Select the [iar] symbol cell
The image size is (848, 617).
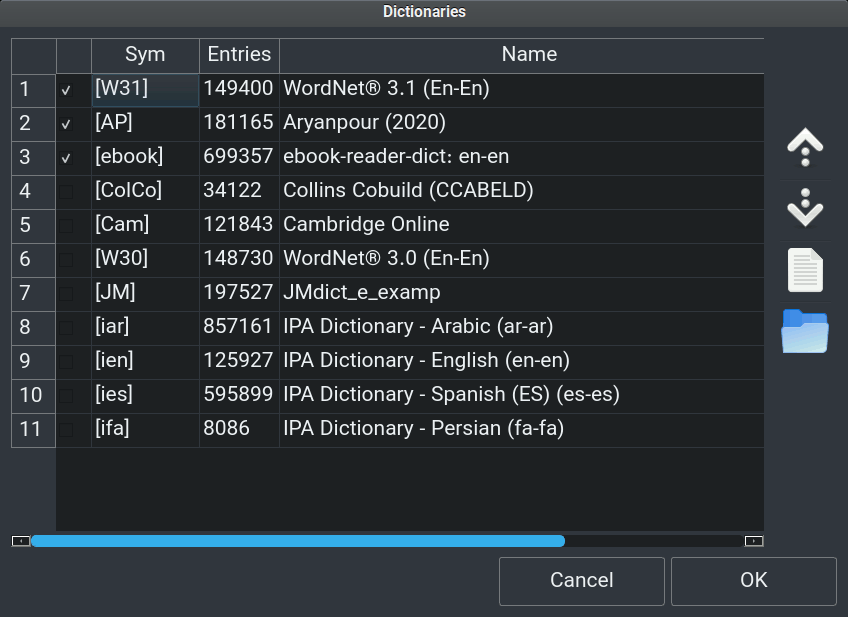point(145,328)
